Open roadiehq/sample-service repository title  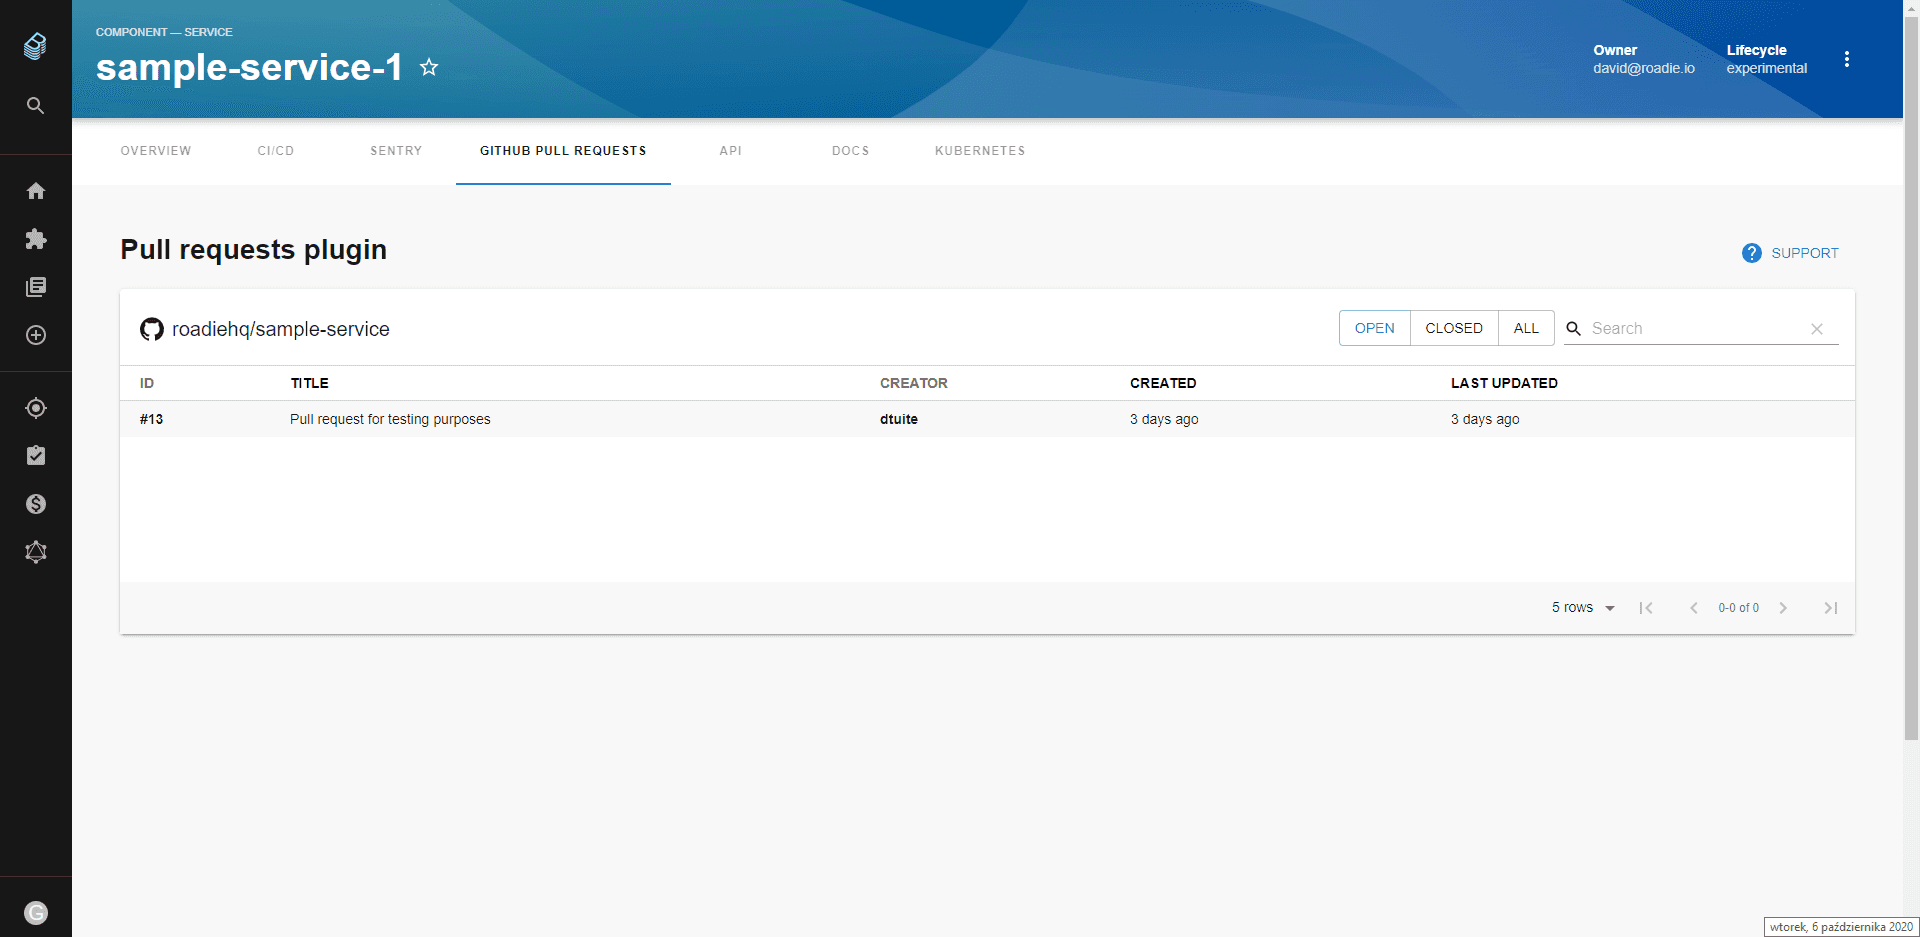tap(281, 329)
